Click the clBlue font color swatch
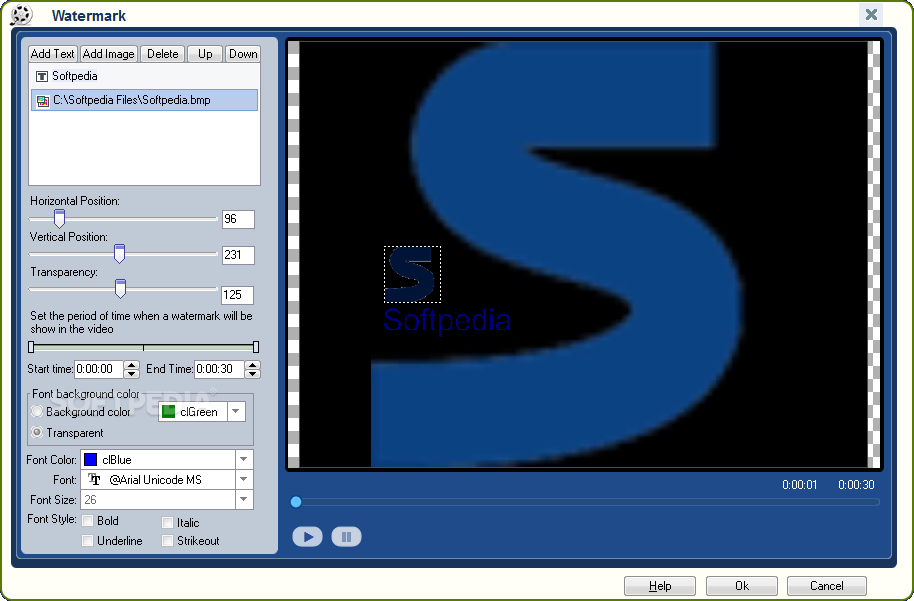This screenshot has width=914, height=601. [x=90, y=459]
